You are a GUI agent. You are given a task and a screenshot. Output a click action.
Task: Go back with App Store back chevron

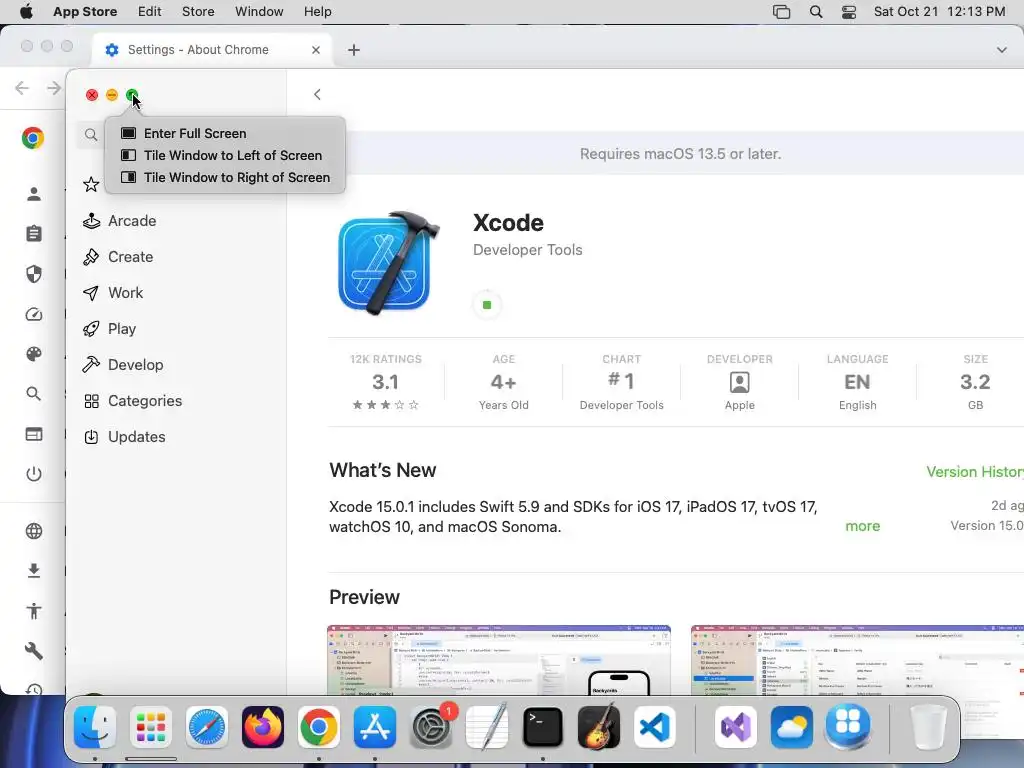click(317, 95)
